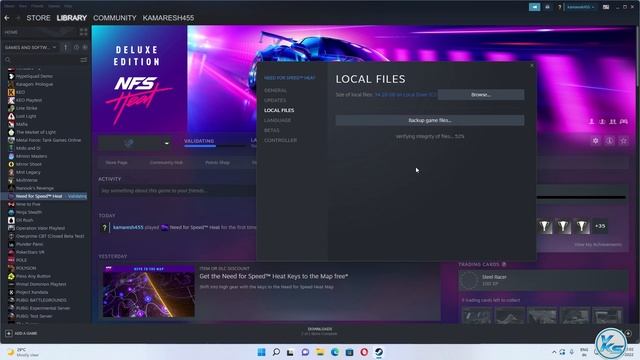This screenshot has height=360, width=640.
Task: Open Opera browser from taskbar
Action: 364,352
